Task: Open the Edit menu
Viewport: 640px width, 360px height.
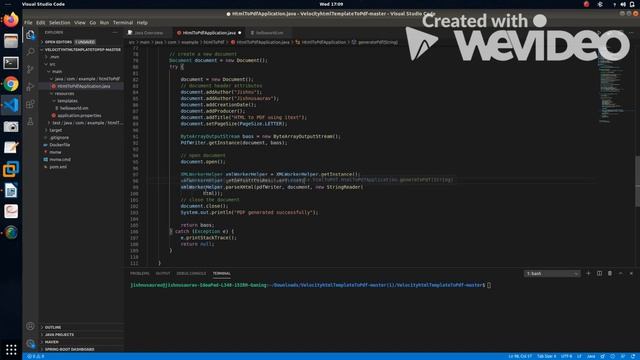Action: pos(40,23)
